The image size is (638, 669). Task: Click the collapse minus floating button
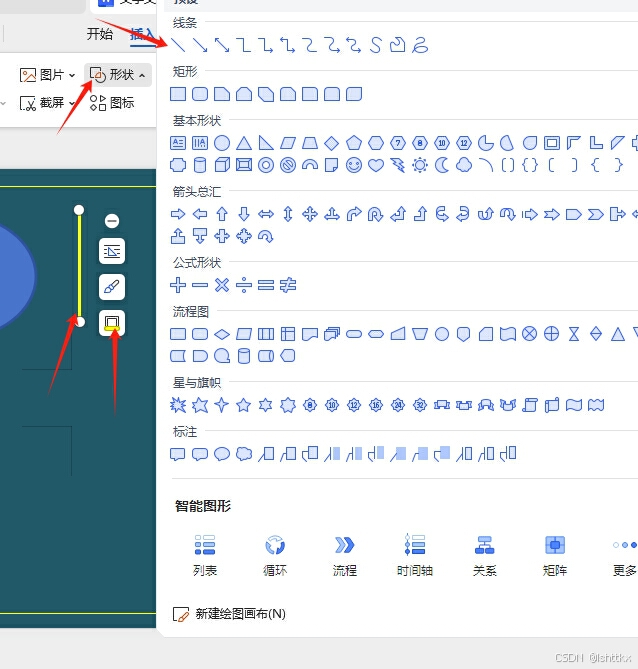pos(112,221)
